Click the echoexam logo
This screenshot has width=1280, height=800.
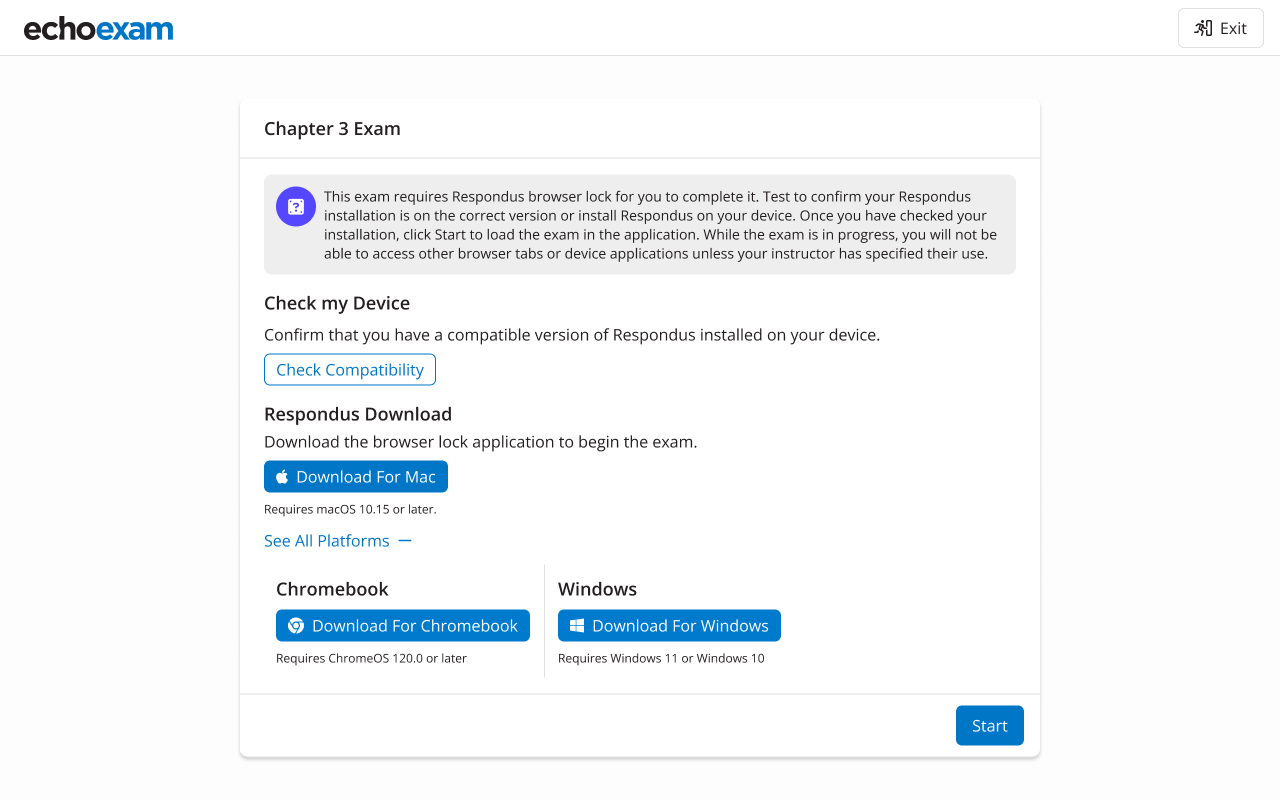point(98,28)
